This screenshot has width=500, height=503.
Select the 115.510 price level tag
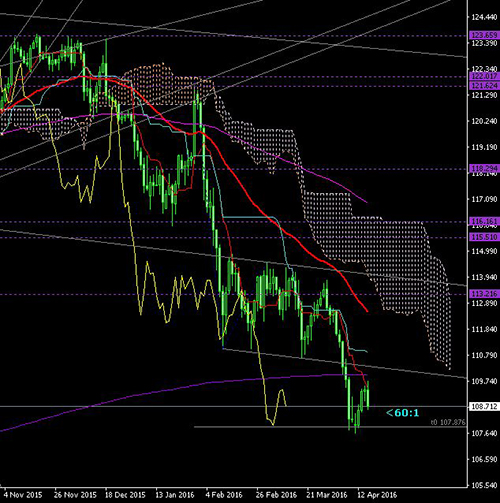pos(484,237)
